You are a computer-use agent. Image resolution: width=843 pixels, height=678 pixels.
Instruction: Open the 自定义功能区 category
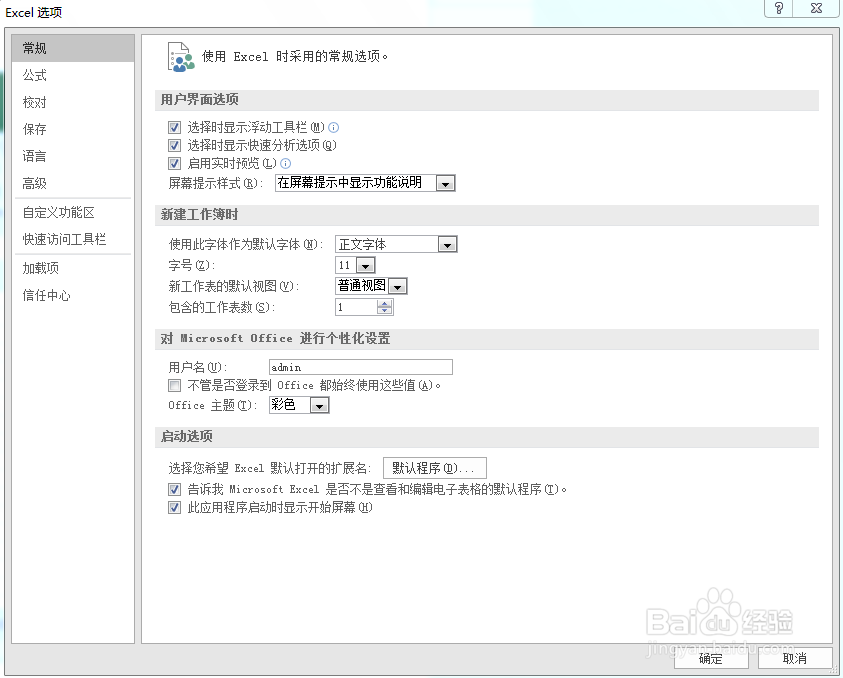click(73, 212)
